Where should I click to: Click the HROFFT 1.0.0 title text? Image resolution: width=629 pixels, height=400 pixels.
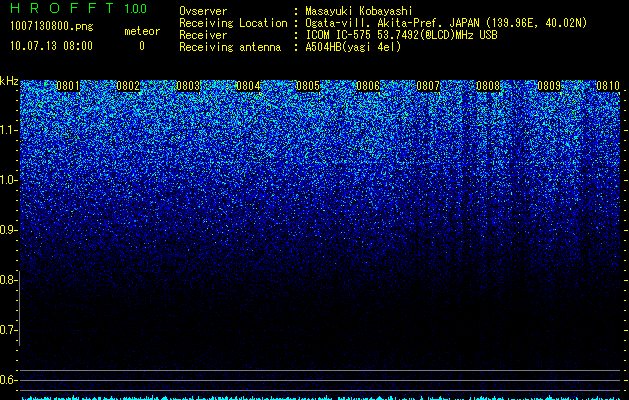click(78, 8)
